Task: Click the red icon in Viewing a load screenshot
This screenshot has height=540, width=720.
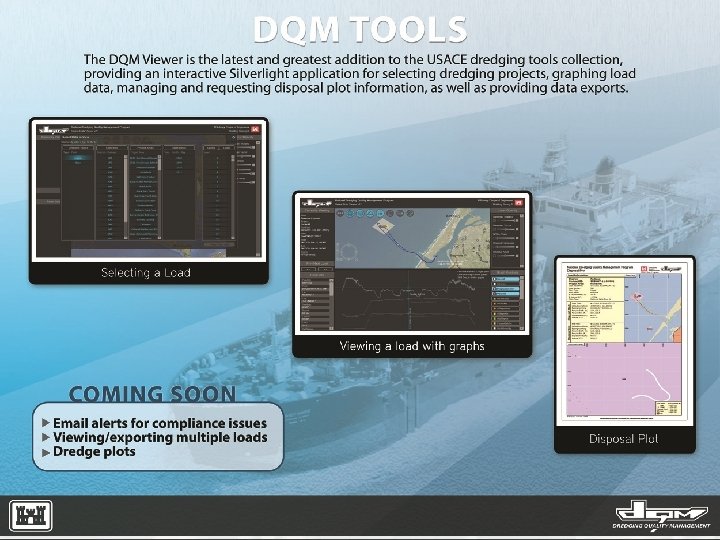Action: [518, 203]
